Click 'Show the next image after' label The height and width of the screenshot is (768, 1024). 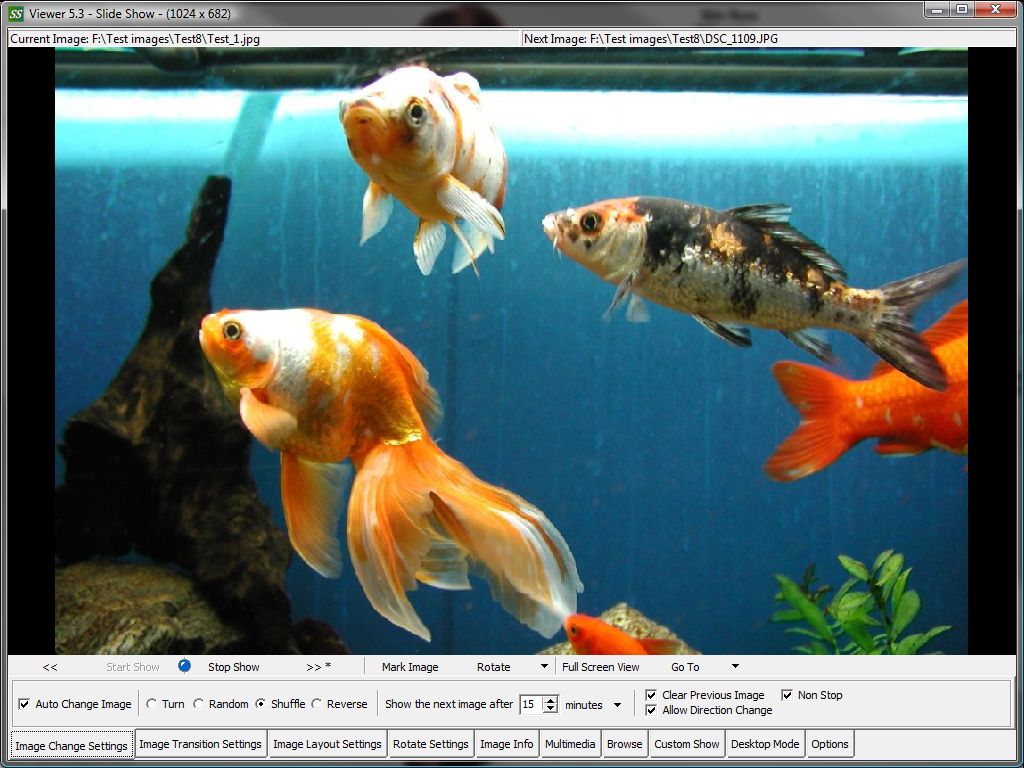pyautogui.click(x=449, y=704)
